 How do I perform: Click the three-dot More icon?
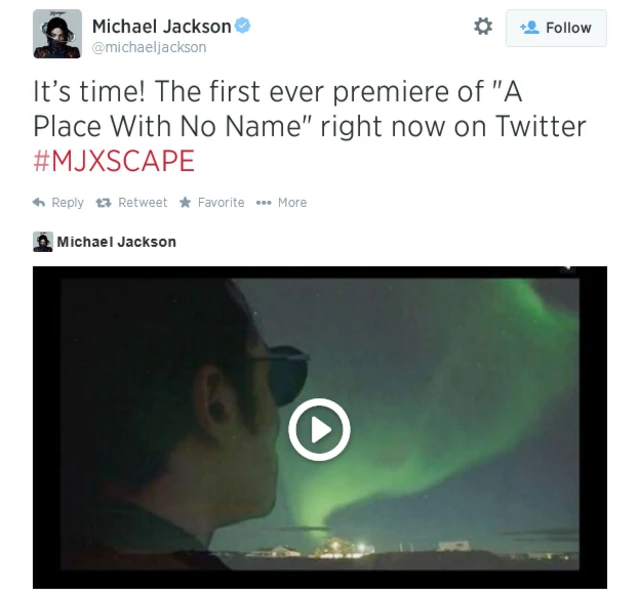[264, 203]
